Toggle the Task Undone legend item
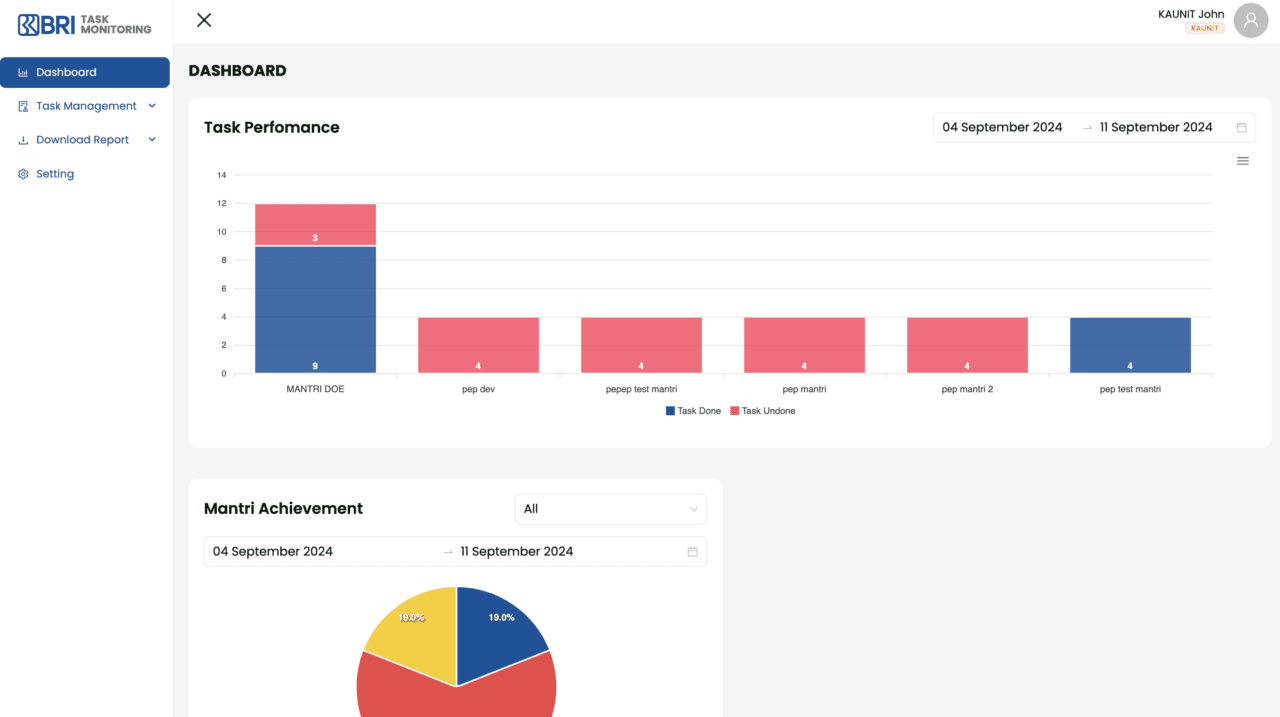This screenshot has height=717, width=1280. pos(763,410)
